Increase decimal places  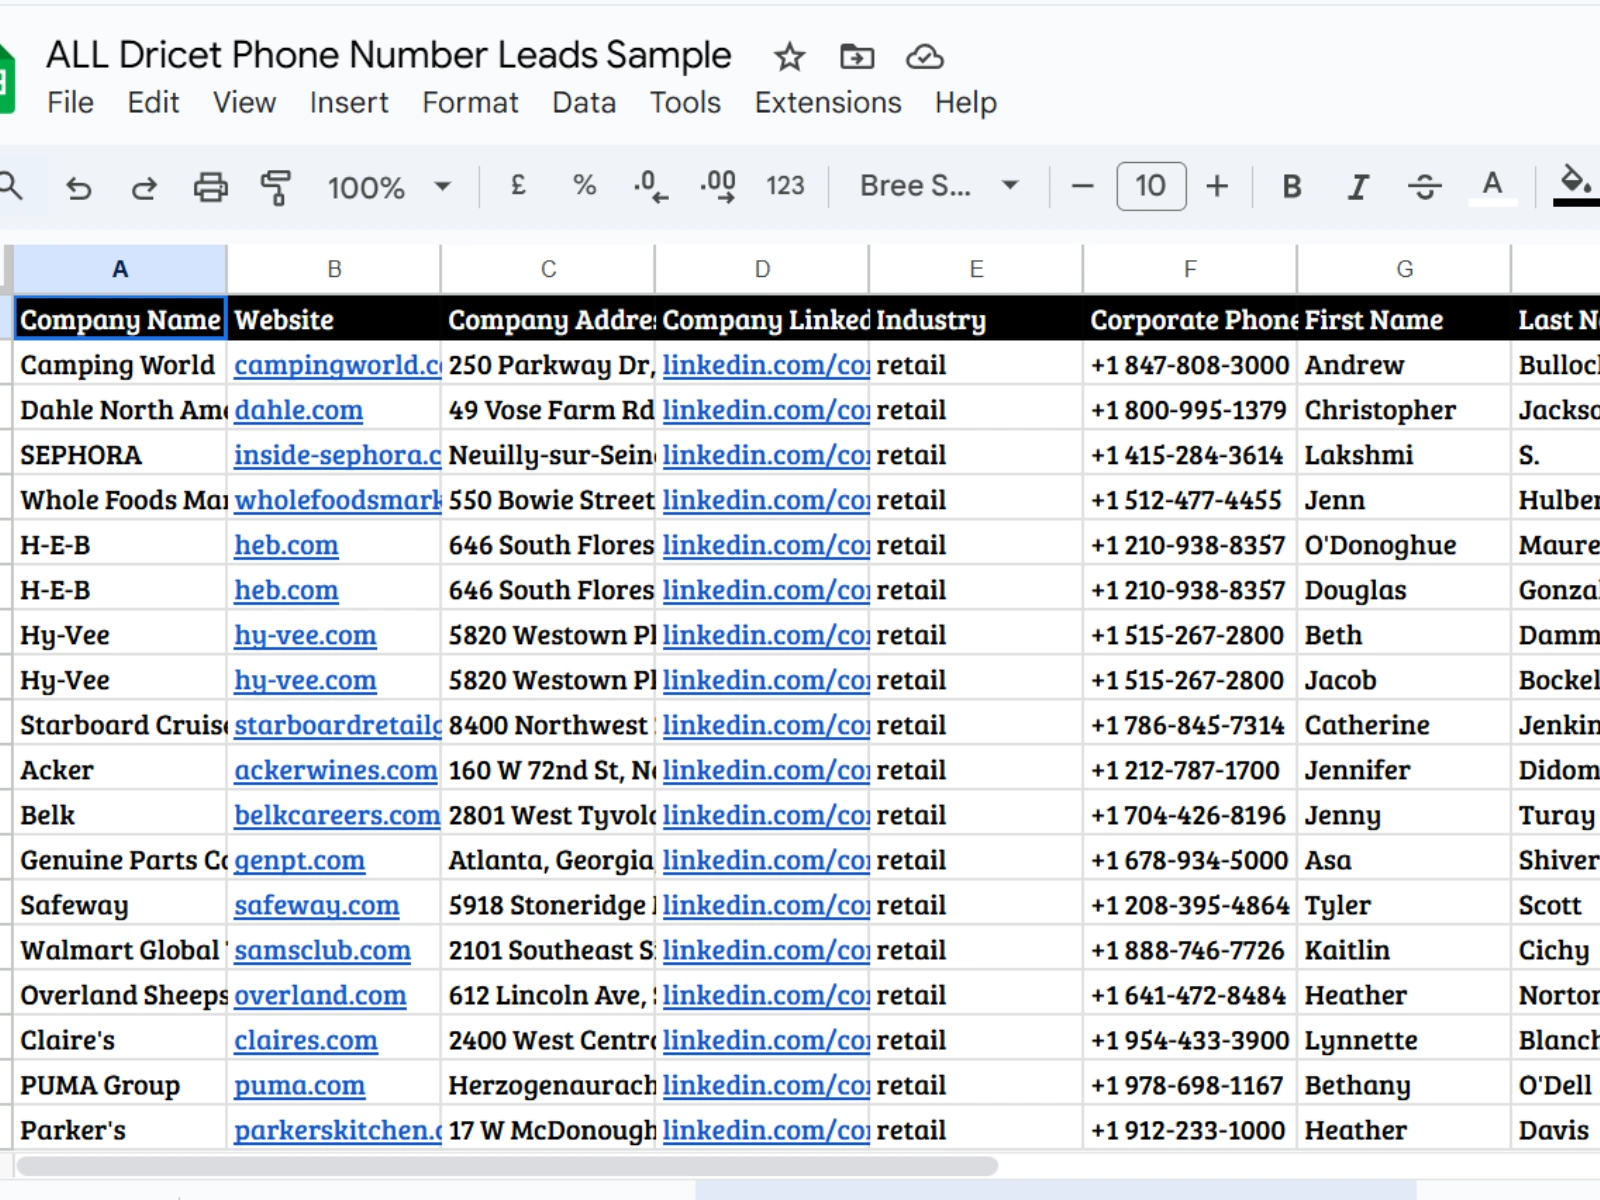coord(718,186)
